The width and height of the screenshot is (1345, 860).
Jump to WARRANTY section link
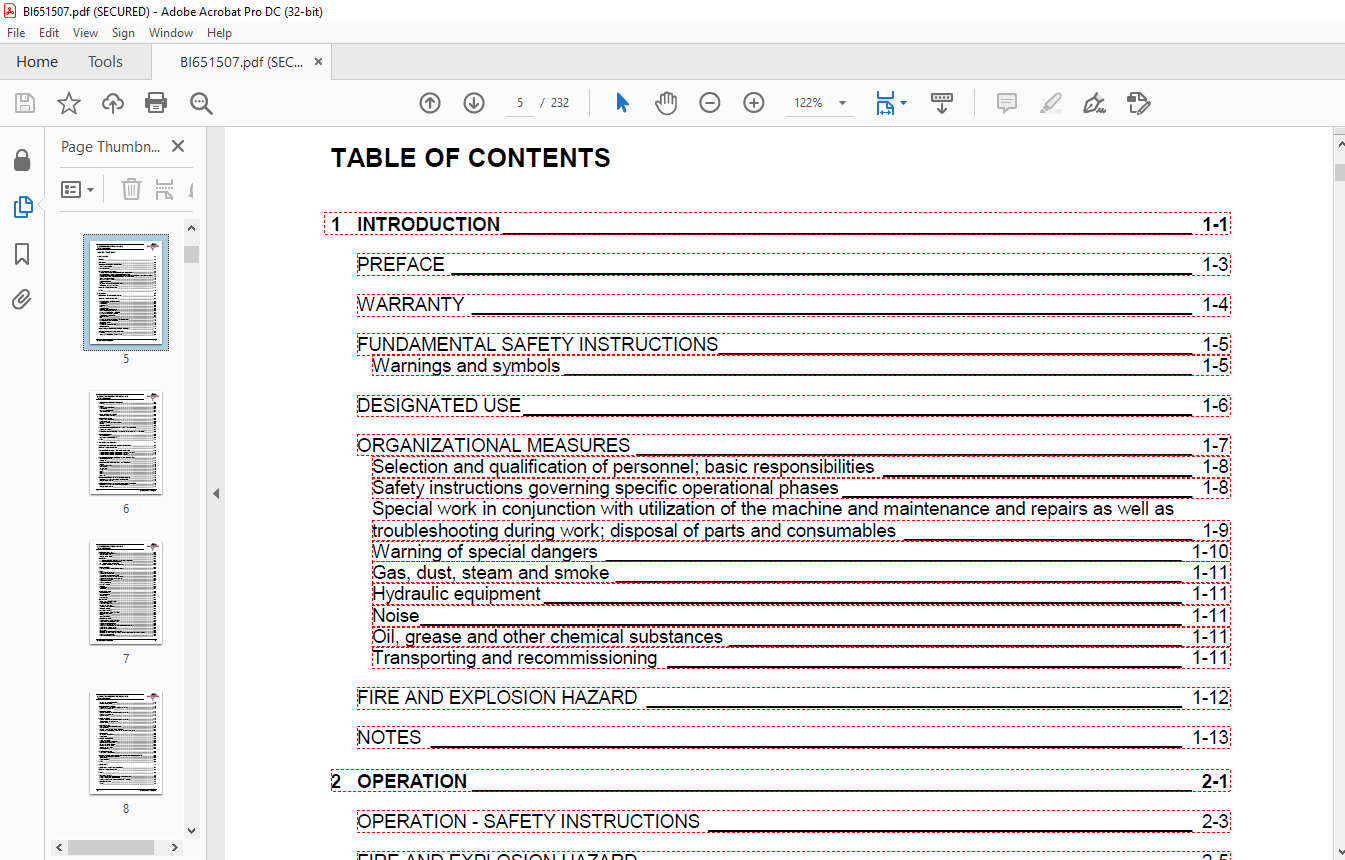click(x=793, y=304)
